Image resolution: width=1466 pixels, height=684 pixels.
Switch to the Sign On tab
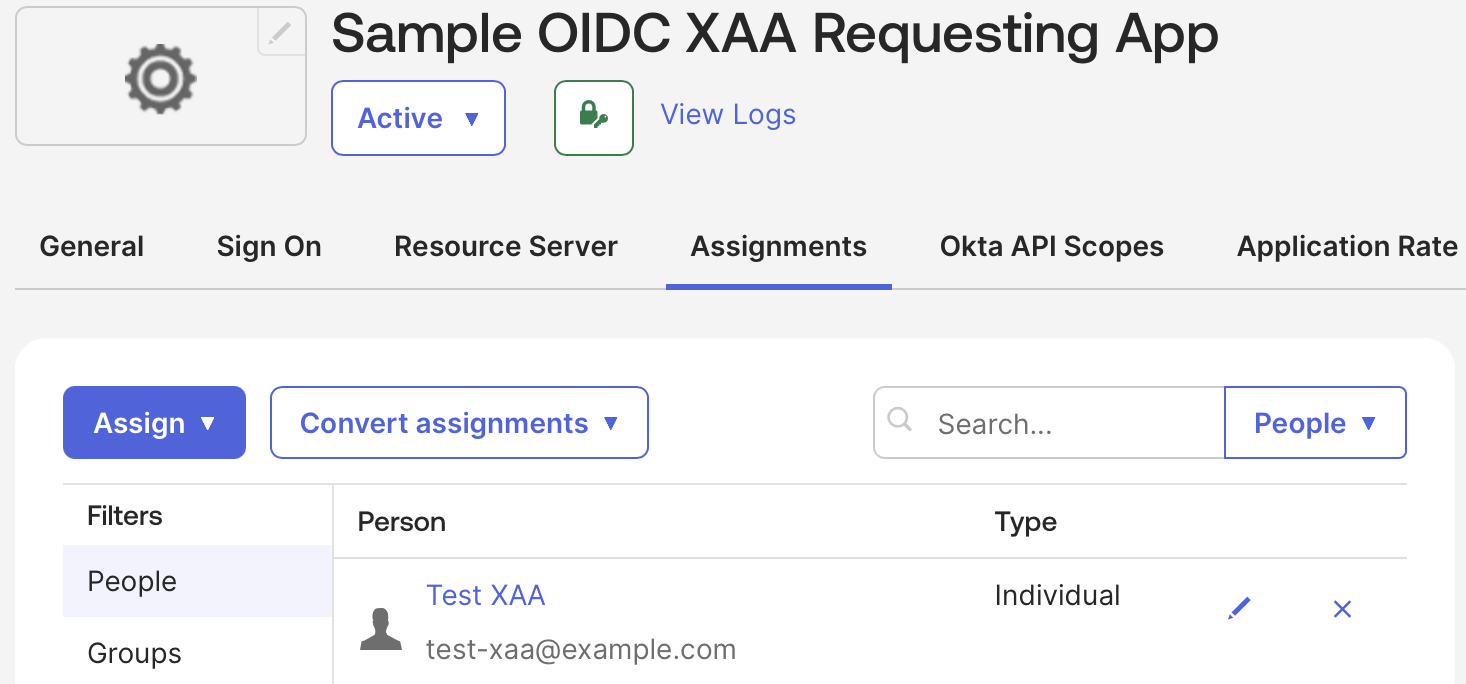(269, 246)
